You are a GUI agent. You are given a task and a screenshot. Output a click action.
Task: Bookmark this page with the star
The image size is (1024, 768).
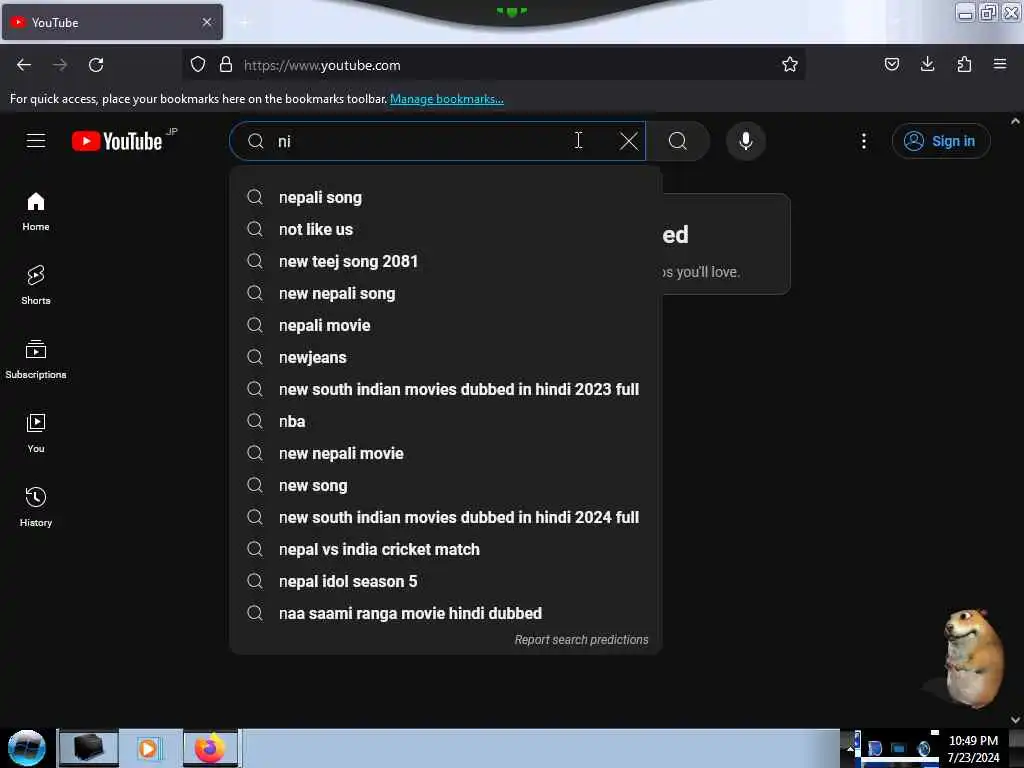(x=790, y=64)
